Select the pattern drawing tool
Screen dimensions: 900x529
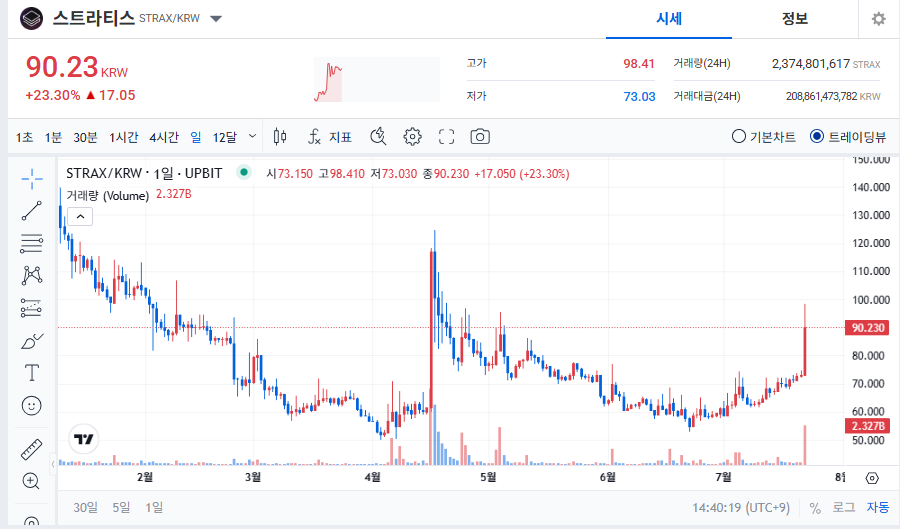[x=32, y=275]
